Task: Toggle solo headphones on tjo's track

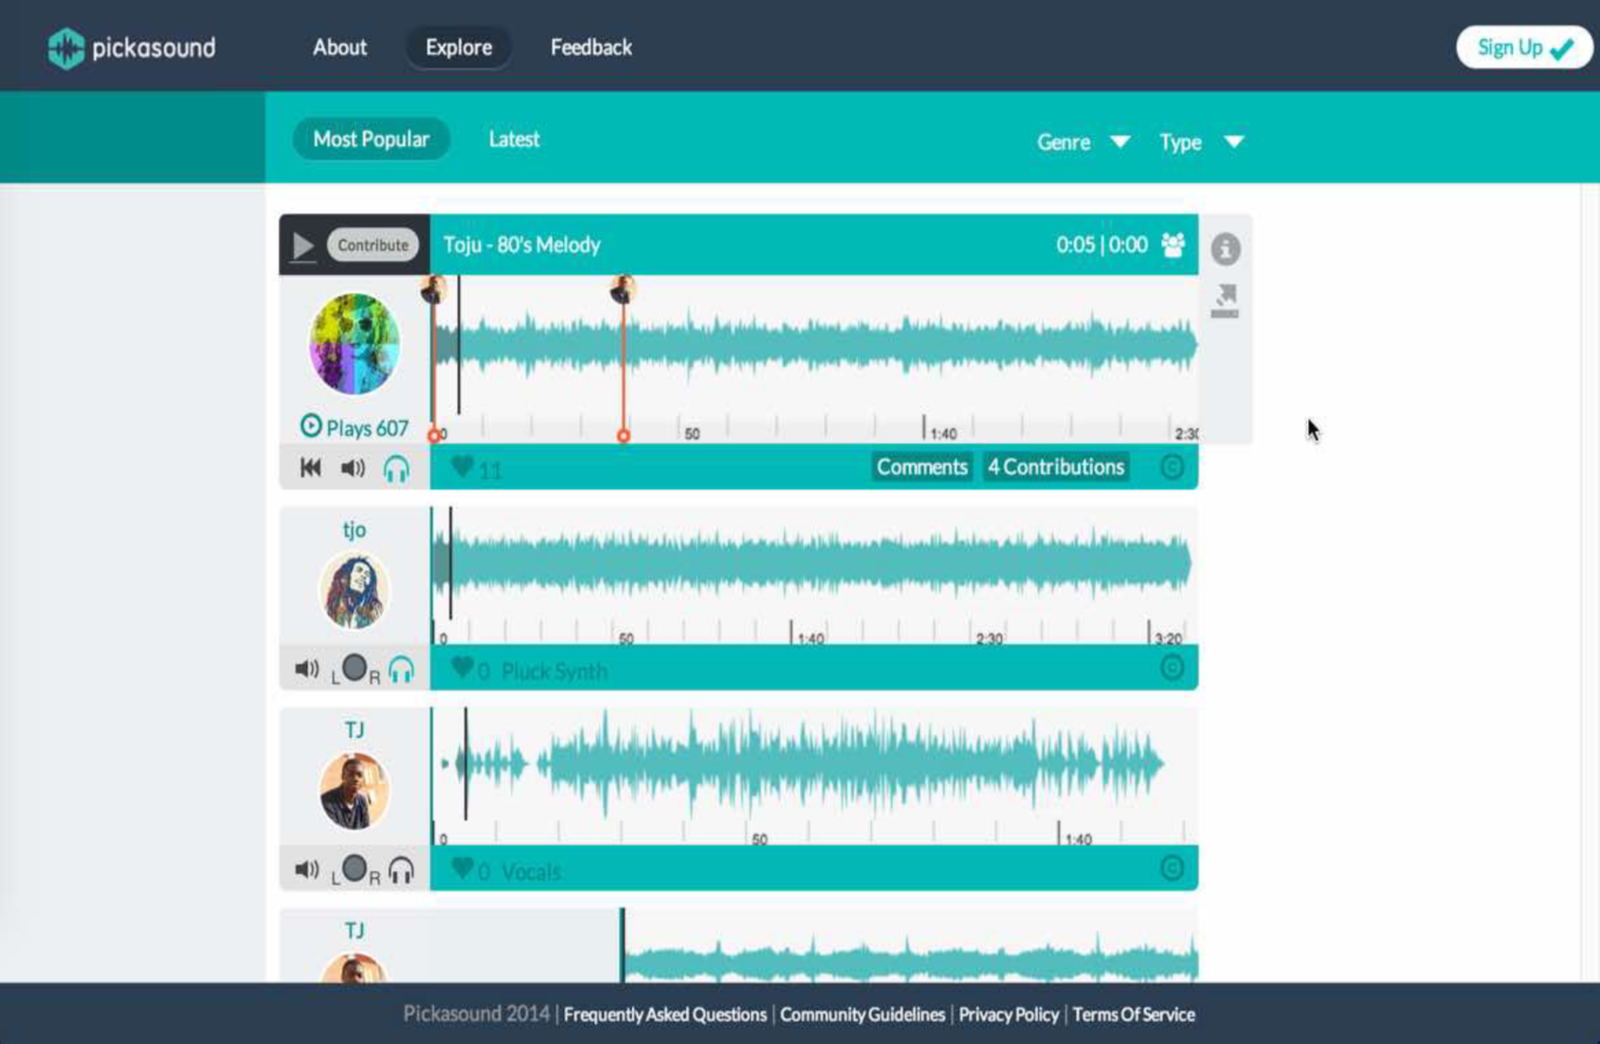Action: tap(401, 669)
